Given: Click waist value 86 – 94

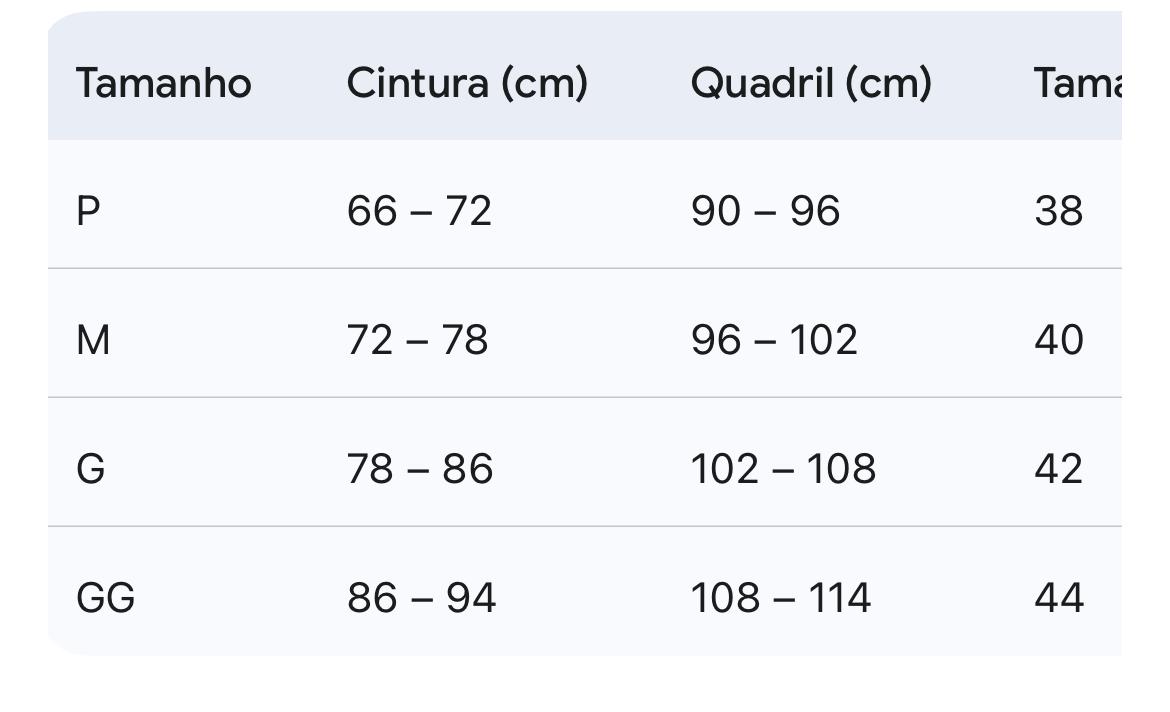Looking at the screenshot, I should [x=421, y=598].
